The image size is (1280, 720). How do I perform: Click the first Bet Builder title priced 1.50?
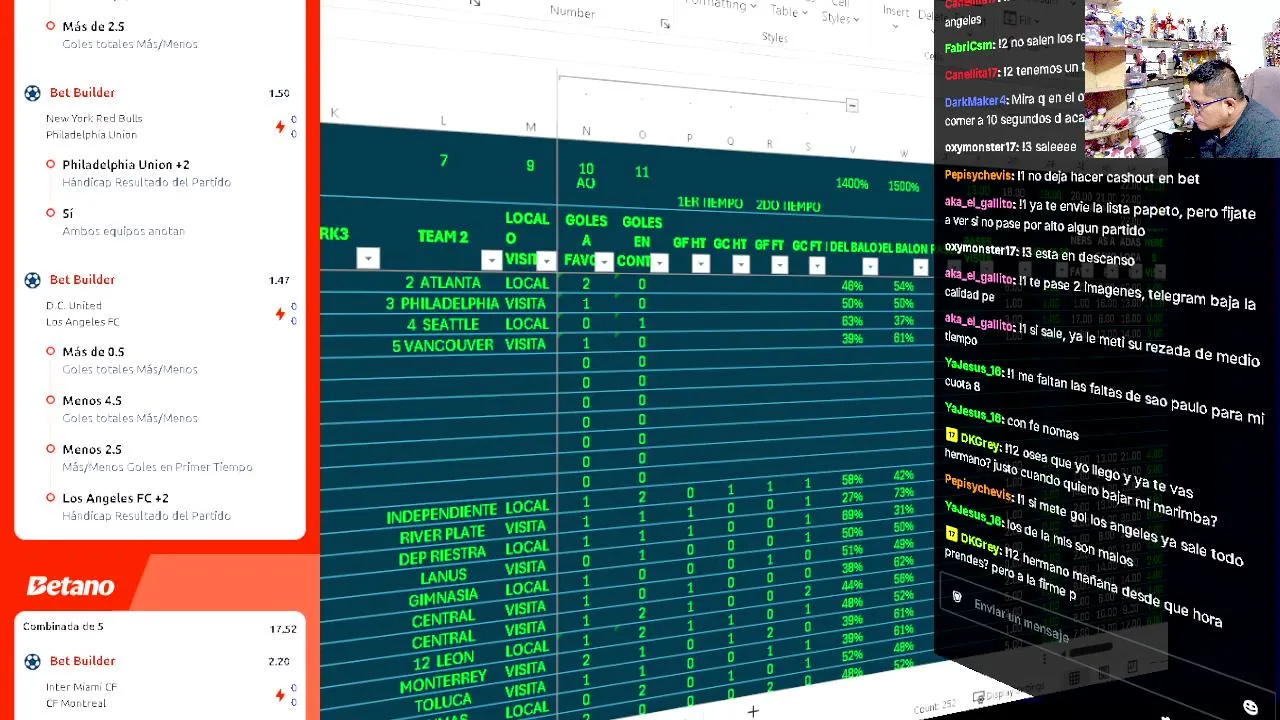coord(82,93)
